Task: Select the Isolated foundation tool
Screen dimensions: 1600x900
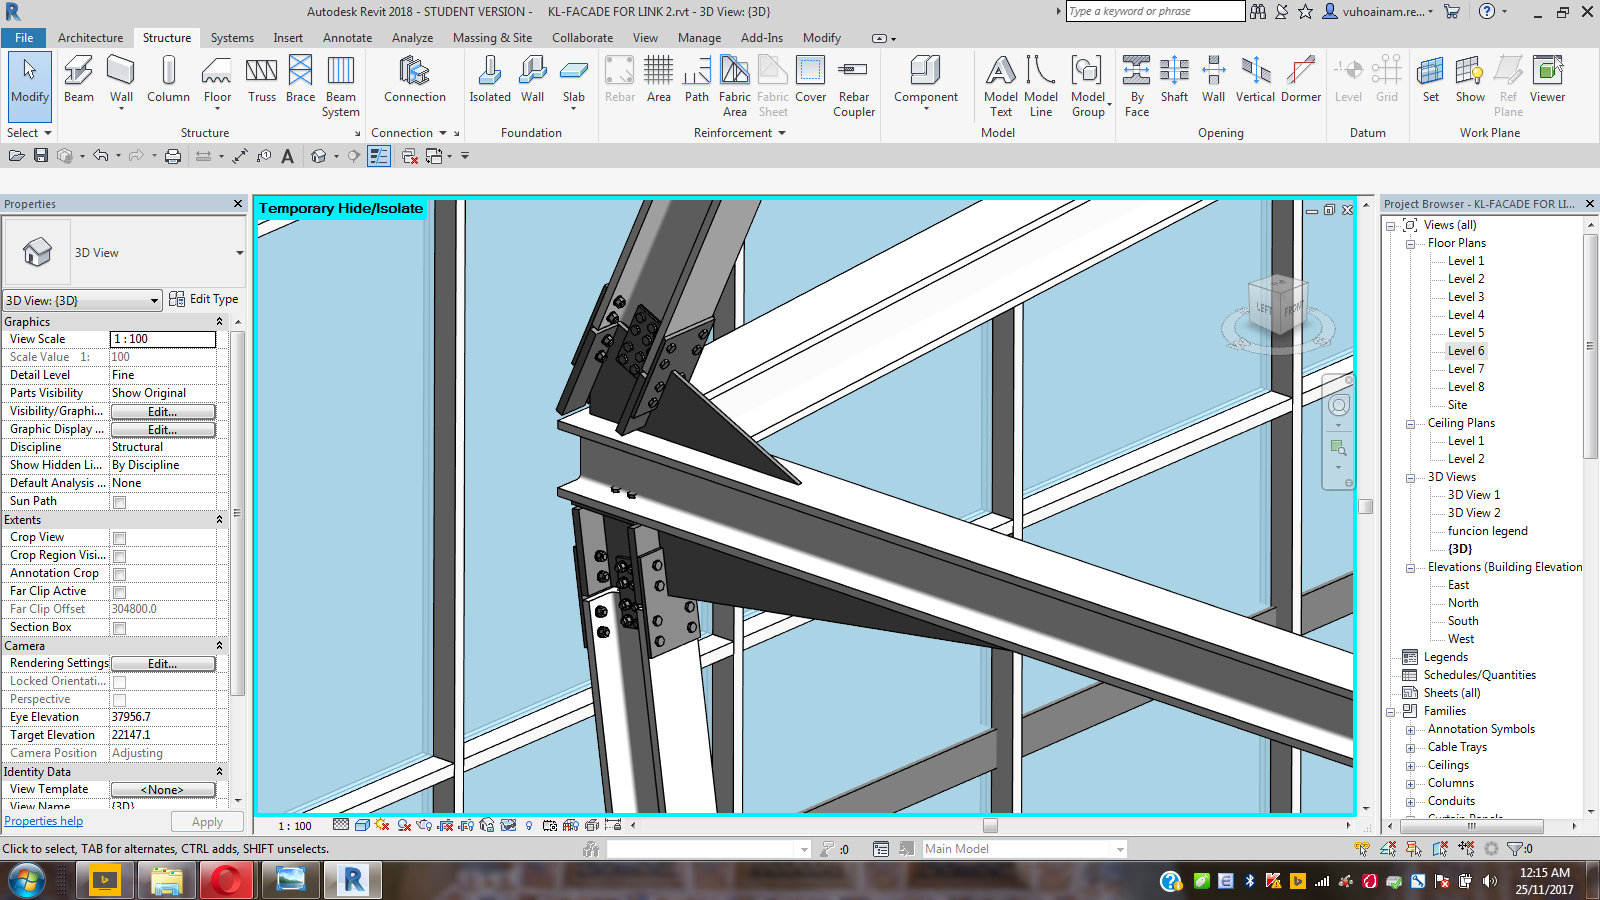Action: pyautogui.click(x=490, y=79)
